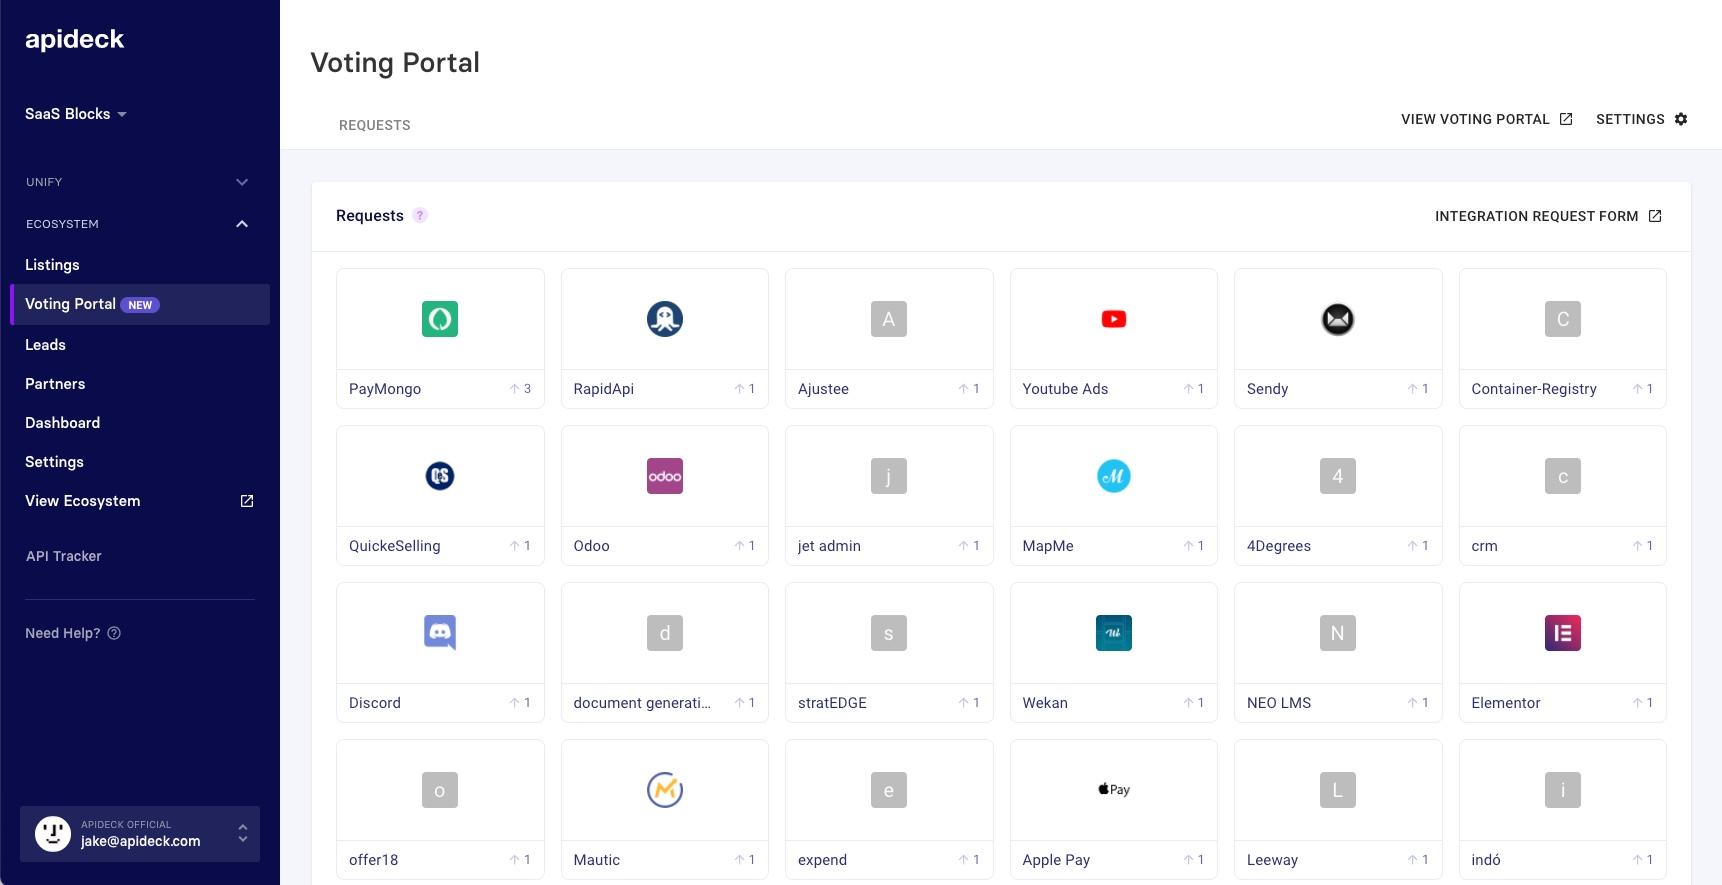Image resolution: width=1722 pixels, height=885 pixels.
Task: Click the NEW badge beside Voting Portal
Action: [x=140, y=305]
